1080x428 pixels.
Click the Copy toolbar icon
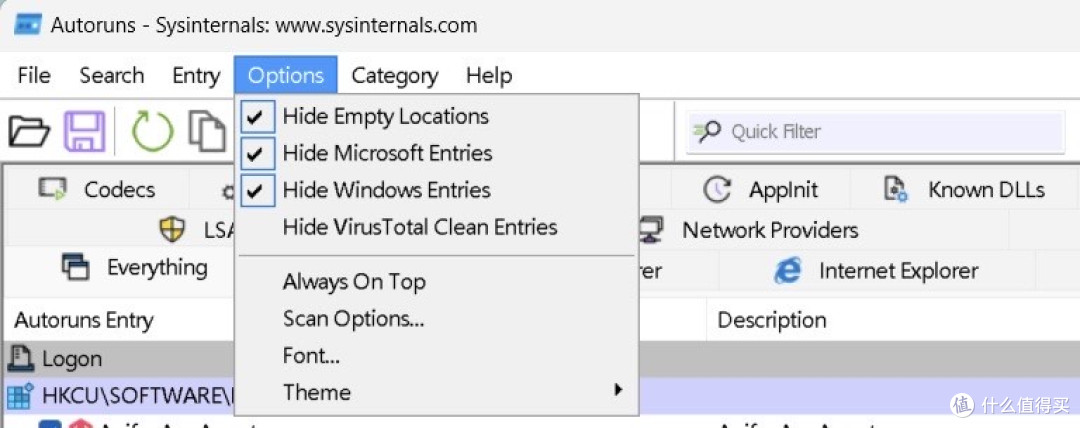208,131
